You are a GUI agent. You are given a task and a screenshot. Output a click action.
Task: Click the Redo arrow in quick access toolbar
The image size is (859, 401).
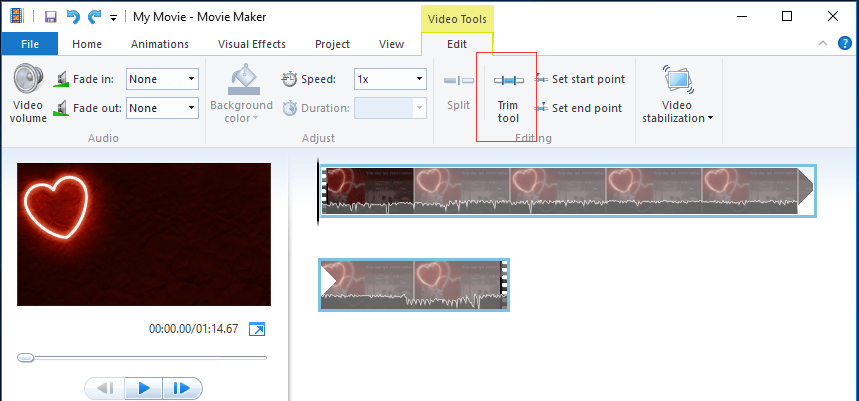click(x=94, y=16)
